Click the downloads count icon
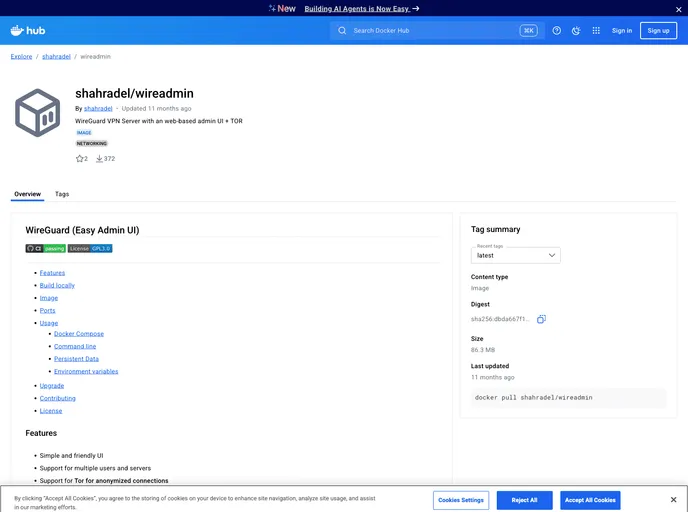Image resolution: width=688 pixels, height=512 pixels. [x=99, y=158]
